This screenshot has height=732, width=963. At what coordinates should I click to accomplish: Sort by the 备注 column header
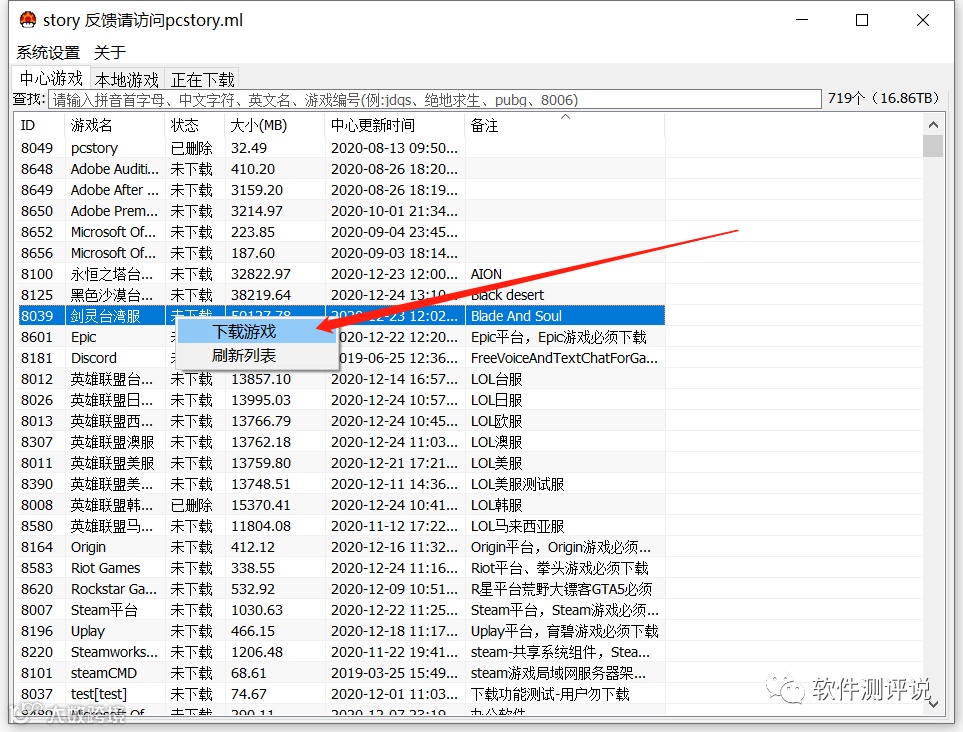pyautogui.click(x=564, y=125)
